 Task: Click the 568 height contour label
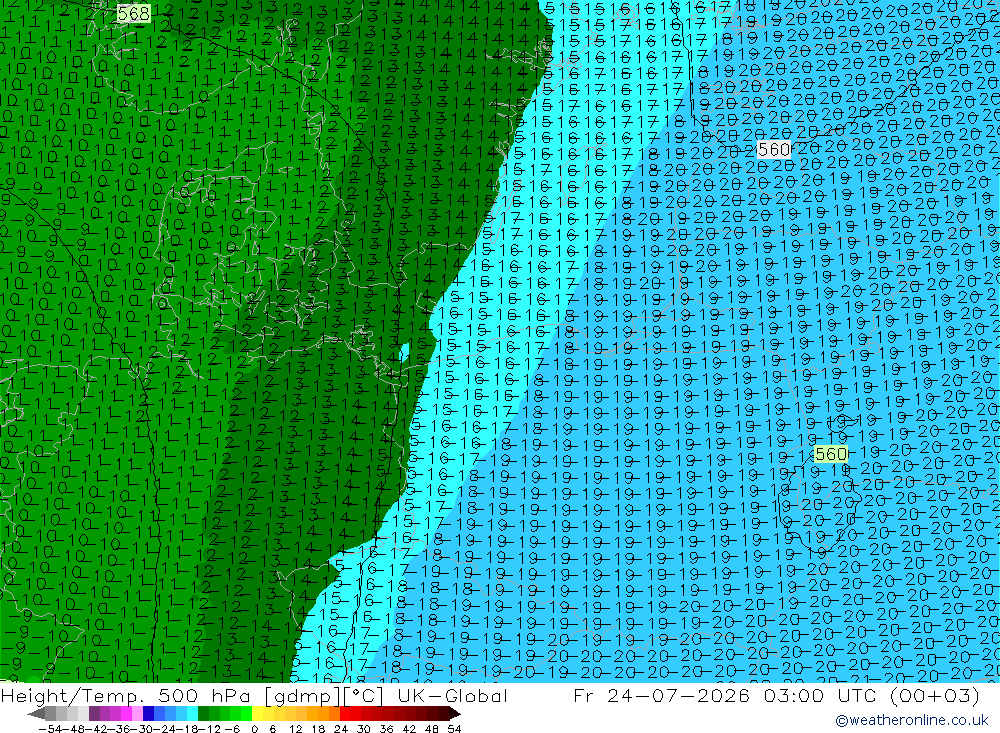pyautogui.click(x=134, y=13)
